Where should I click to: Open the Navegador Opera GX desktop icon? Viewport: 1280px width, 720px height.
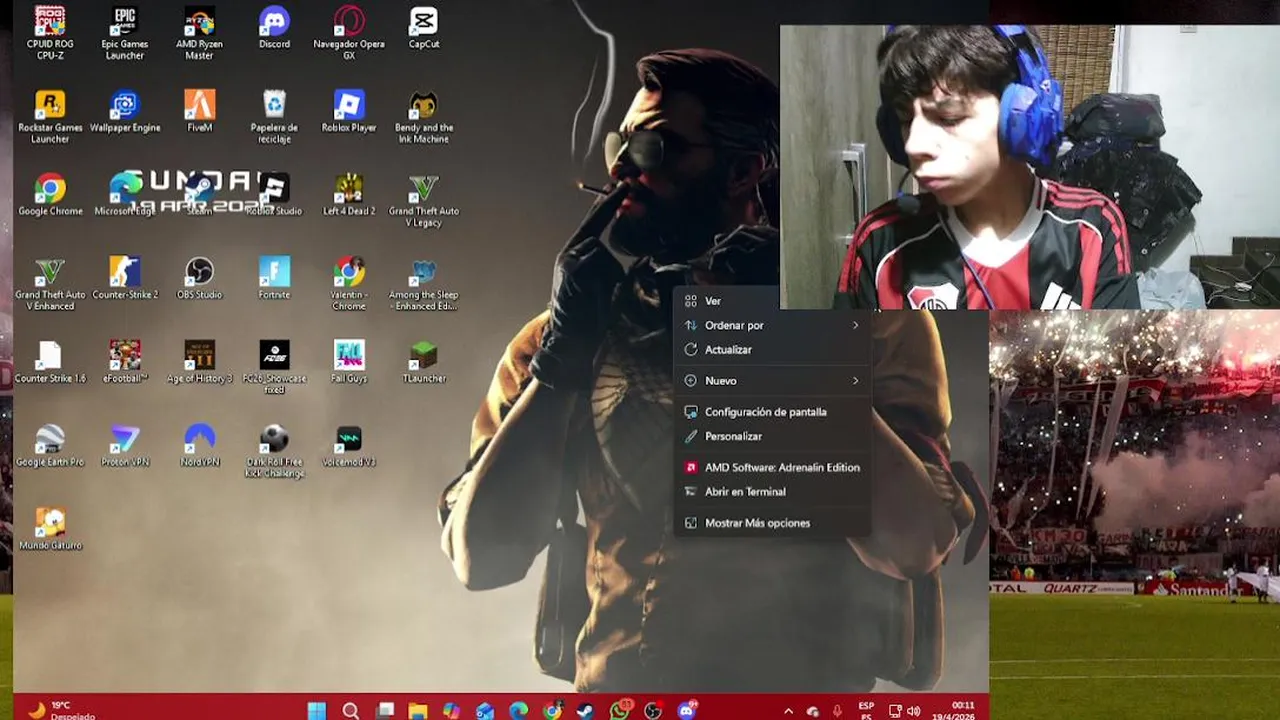[x=349, y=33]
